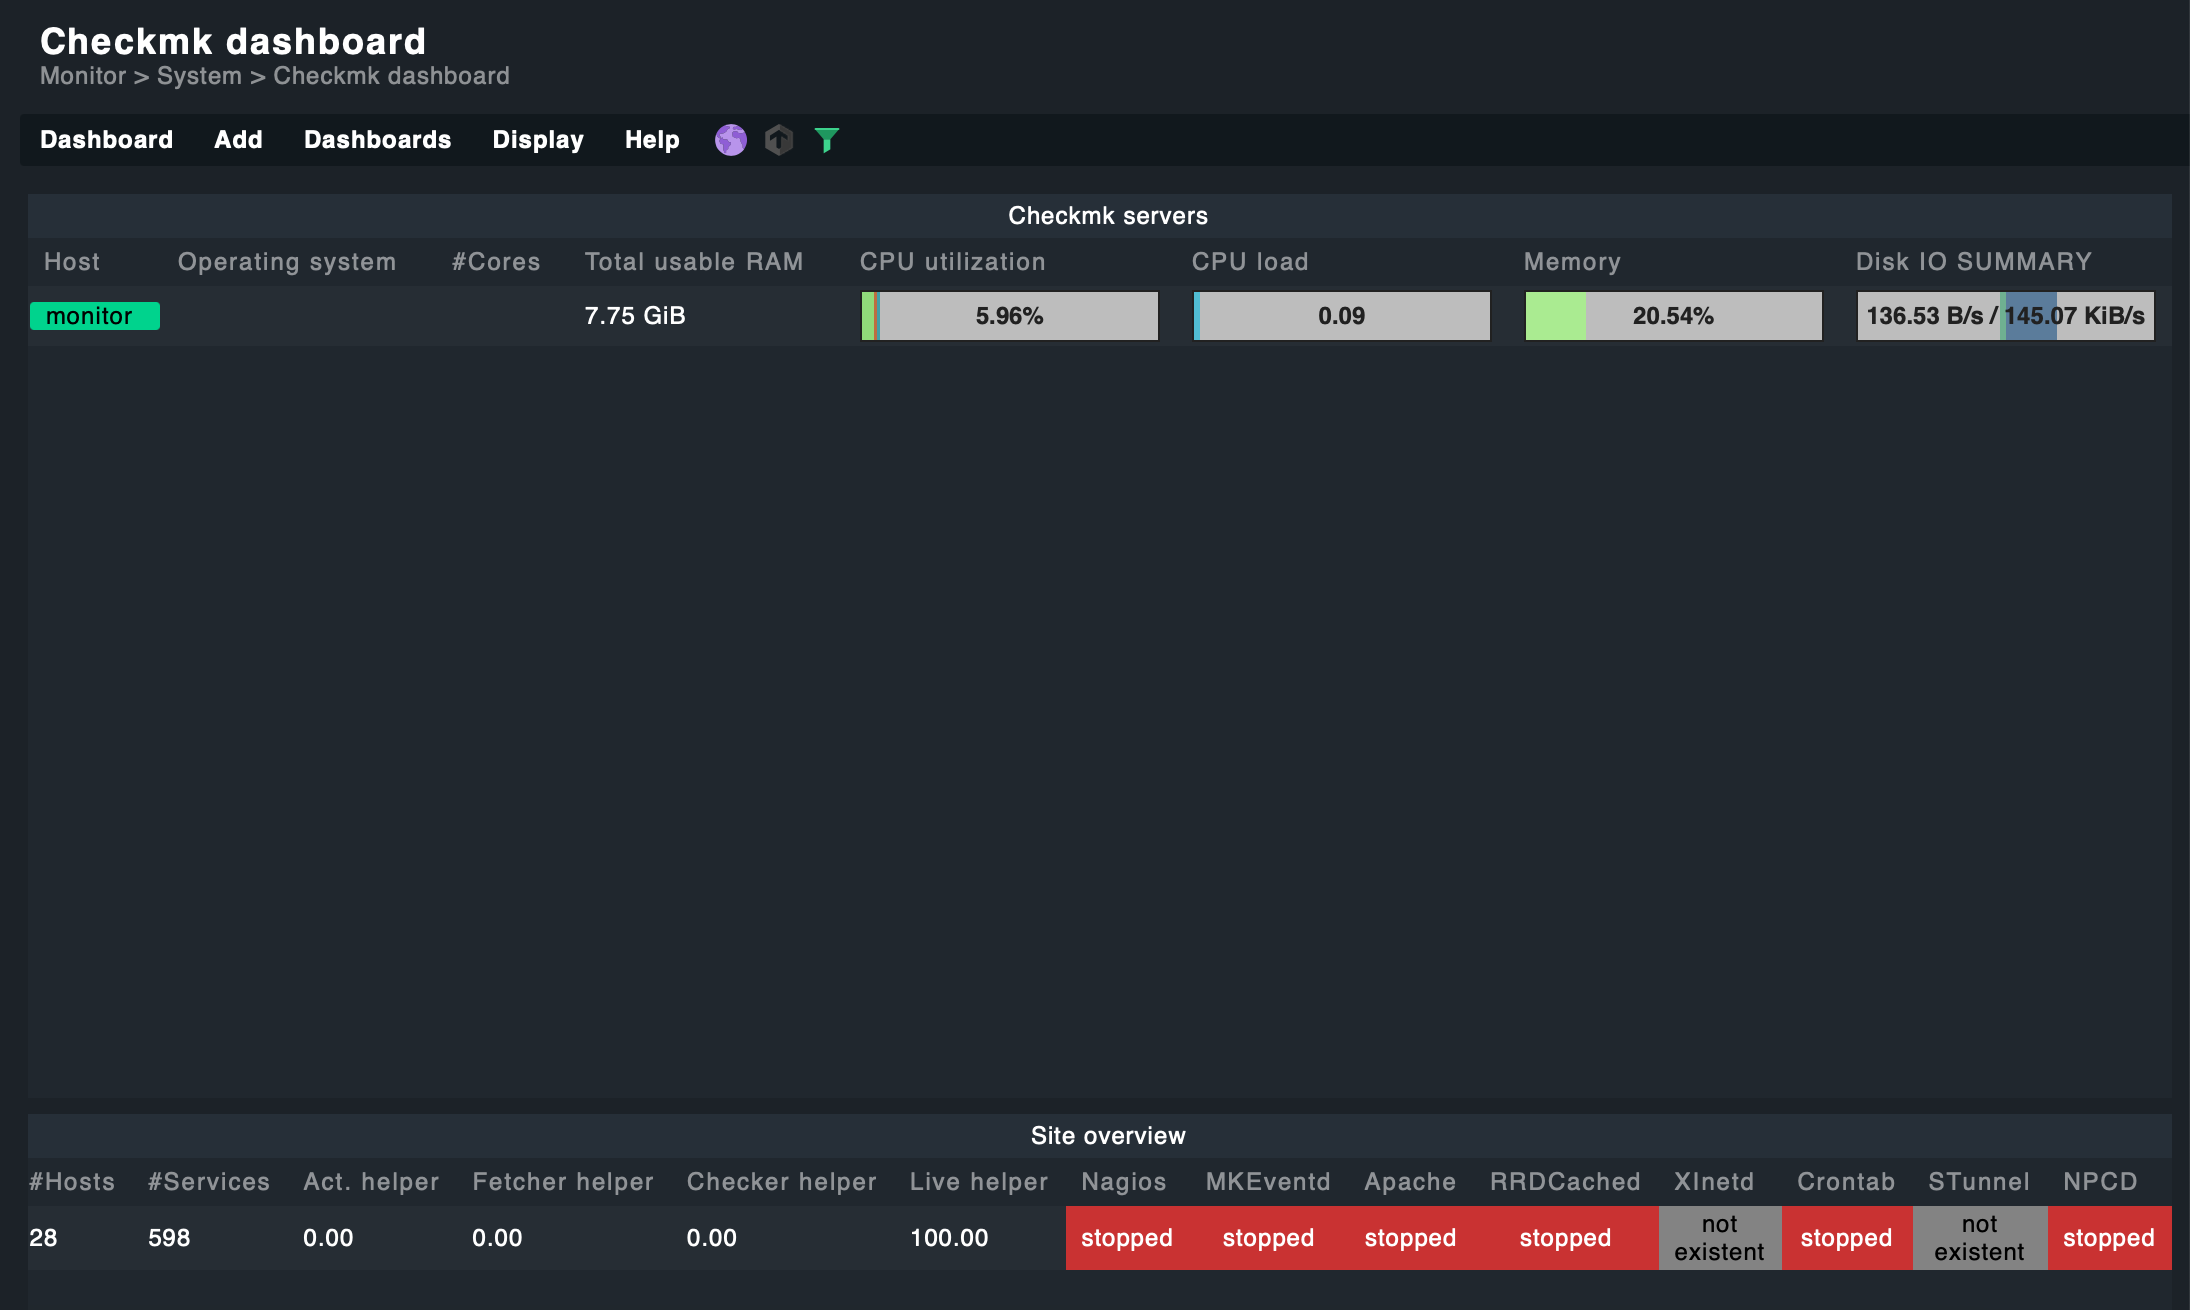The width and height of the screenshot is (2190, 1310).
Task: Click the CPU load 0.09 bar
Action: (x=1341, y=316)
